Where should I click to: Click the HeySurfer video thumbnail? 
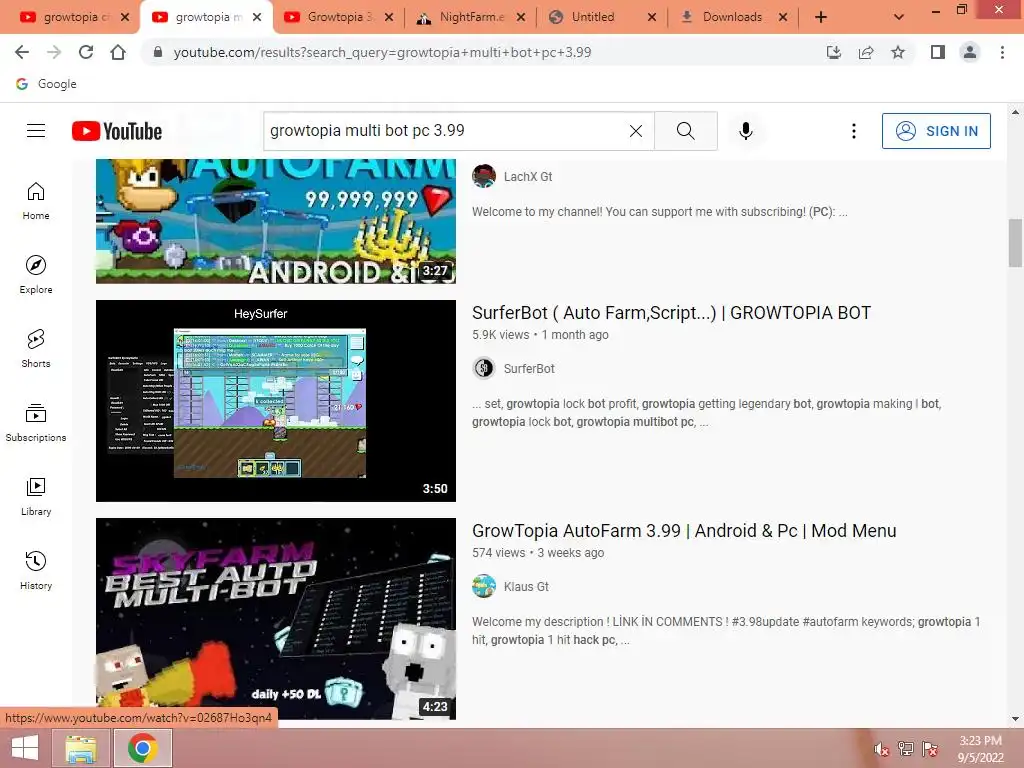tap(276, 401)
